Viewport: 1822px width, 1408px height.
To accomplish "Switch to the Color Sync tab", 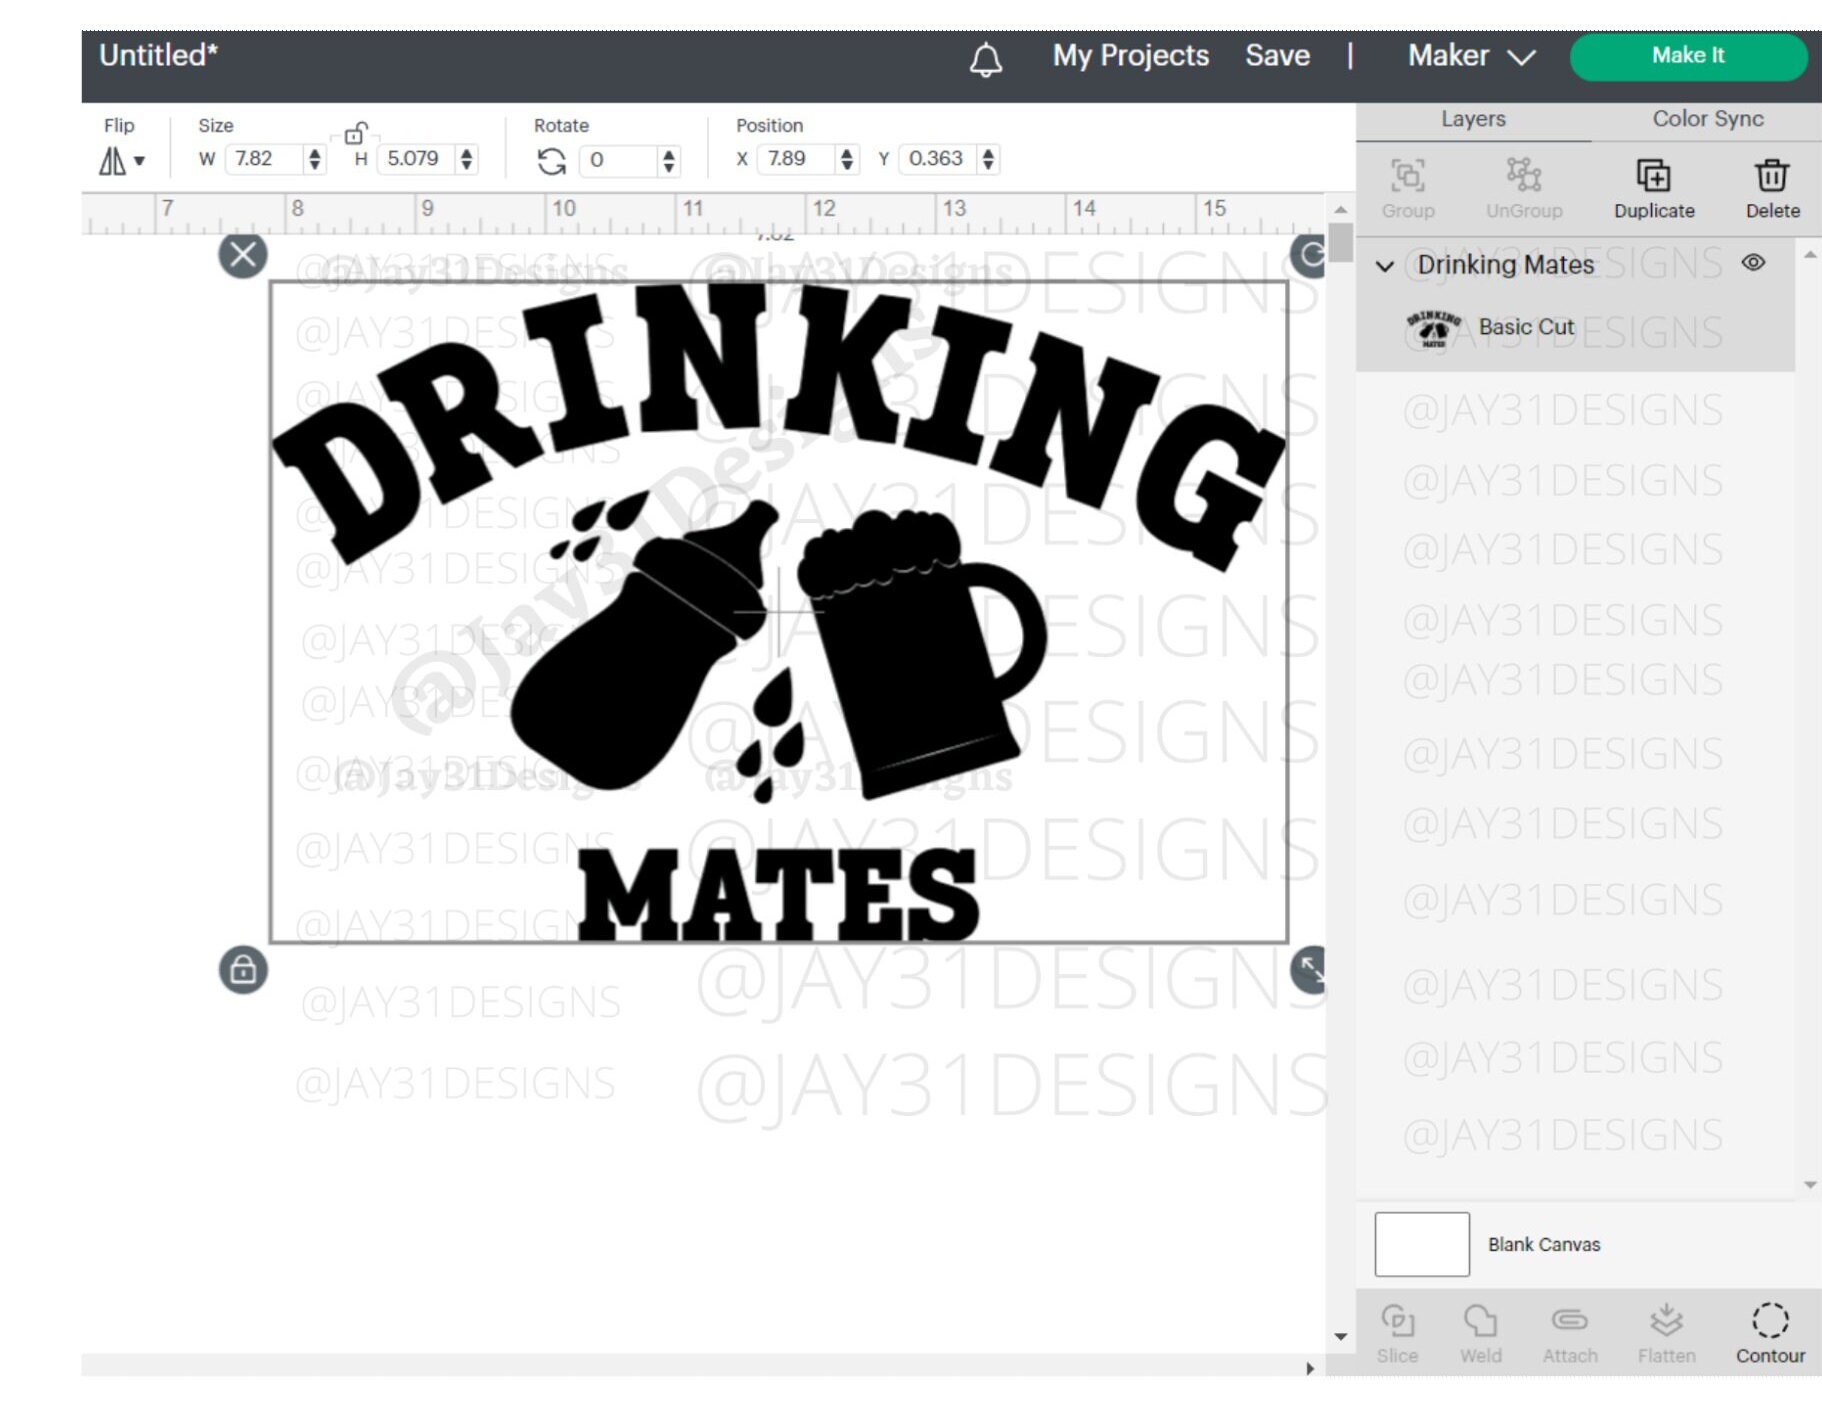I will click(x=1705, y=119).
